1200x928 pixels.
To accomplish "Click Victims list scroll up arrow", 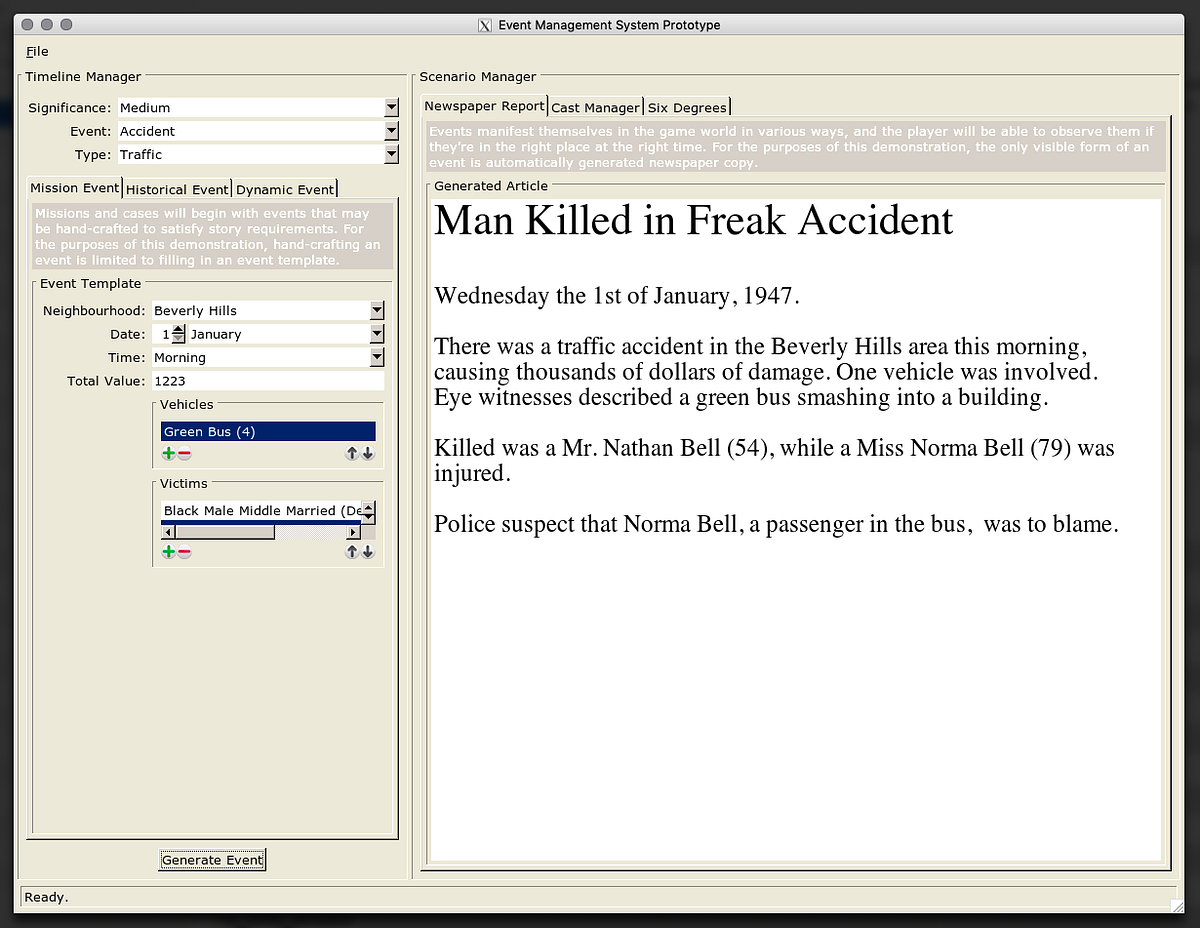I will click(368, 507).
